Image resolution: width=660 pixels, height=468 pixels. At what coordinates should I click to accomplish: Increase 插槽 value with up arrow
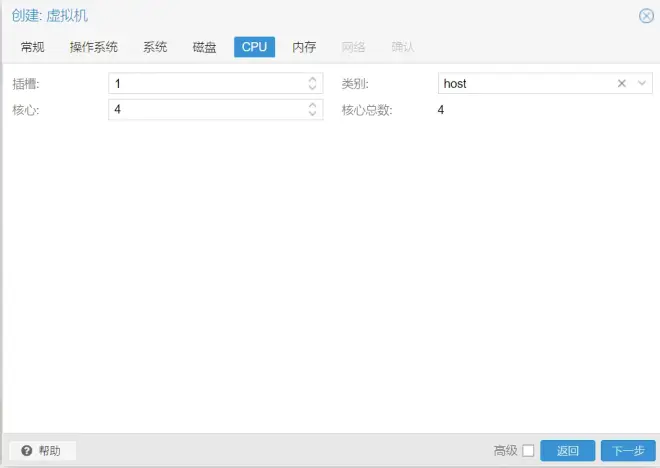[312, 79]
